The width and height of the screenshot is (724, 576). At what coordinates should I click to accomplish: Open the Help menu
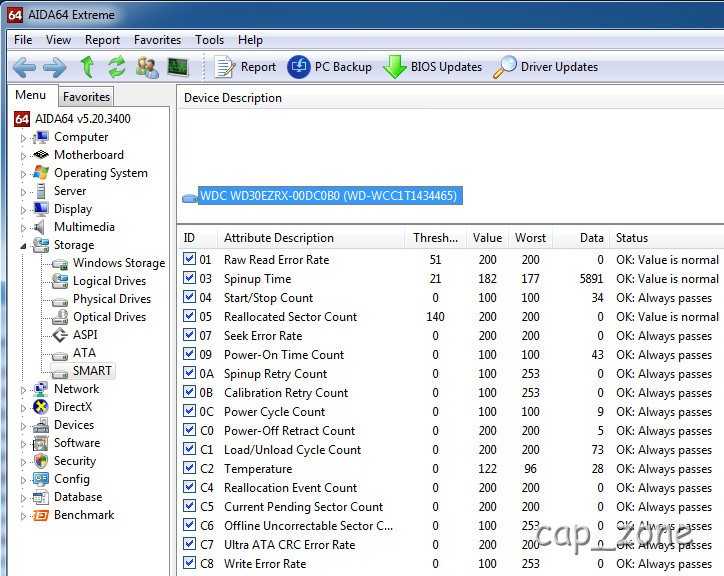click(x=250, y=40)
